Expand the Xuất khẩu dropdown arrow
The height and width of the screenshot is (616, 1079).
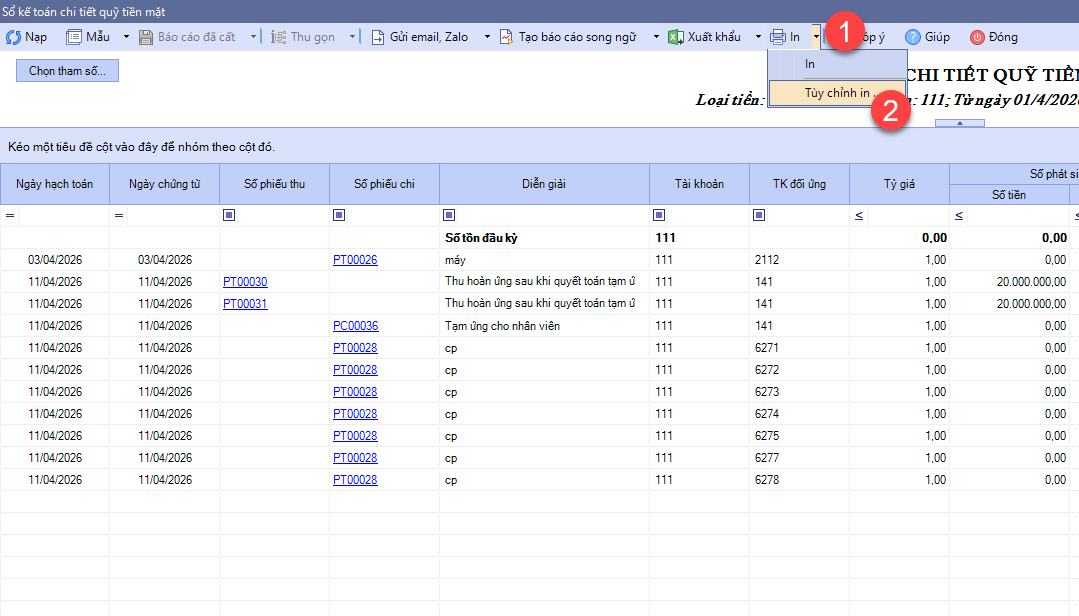[x=758, y=37]
